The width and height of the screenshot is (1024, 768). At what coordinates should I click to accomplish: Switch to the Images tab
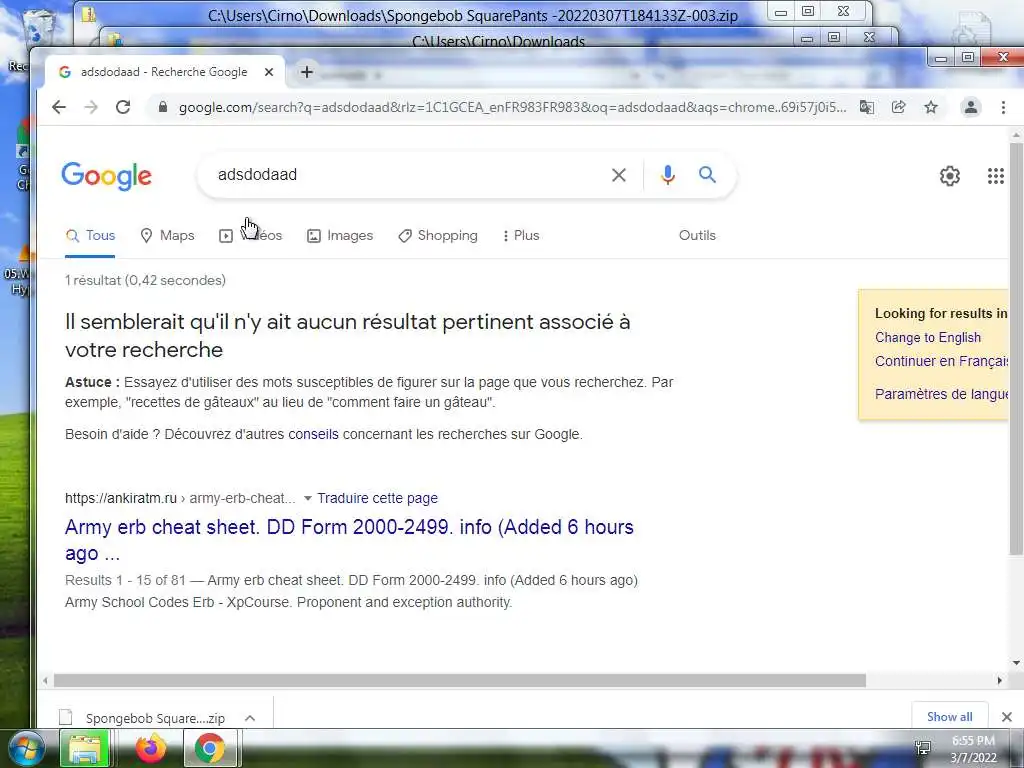[340, 235]
